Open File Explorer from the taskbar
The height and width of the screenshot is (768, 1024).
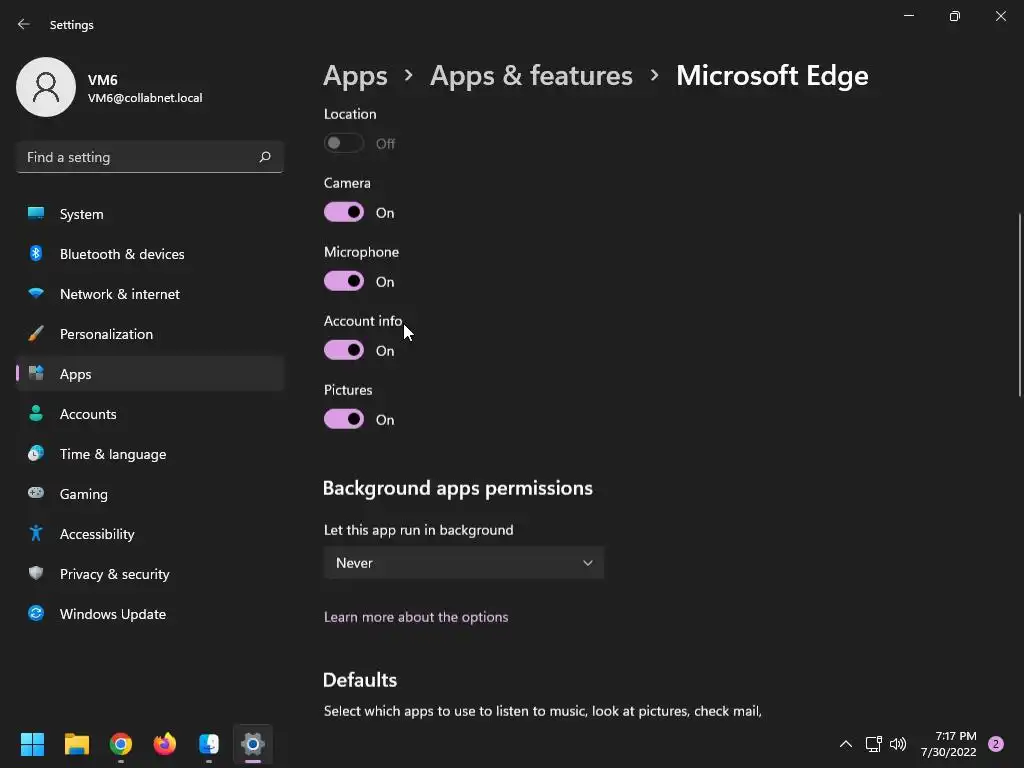[77, 744]
